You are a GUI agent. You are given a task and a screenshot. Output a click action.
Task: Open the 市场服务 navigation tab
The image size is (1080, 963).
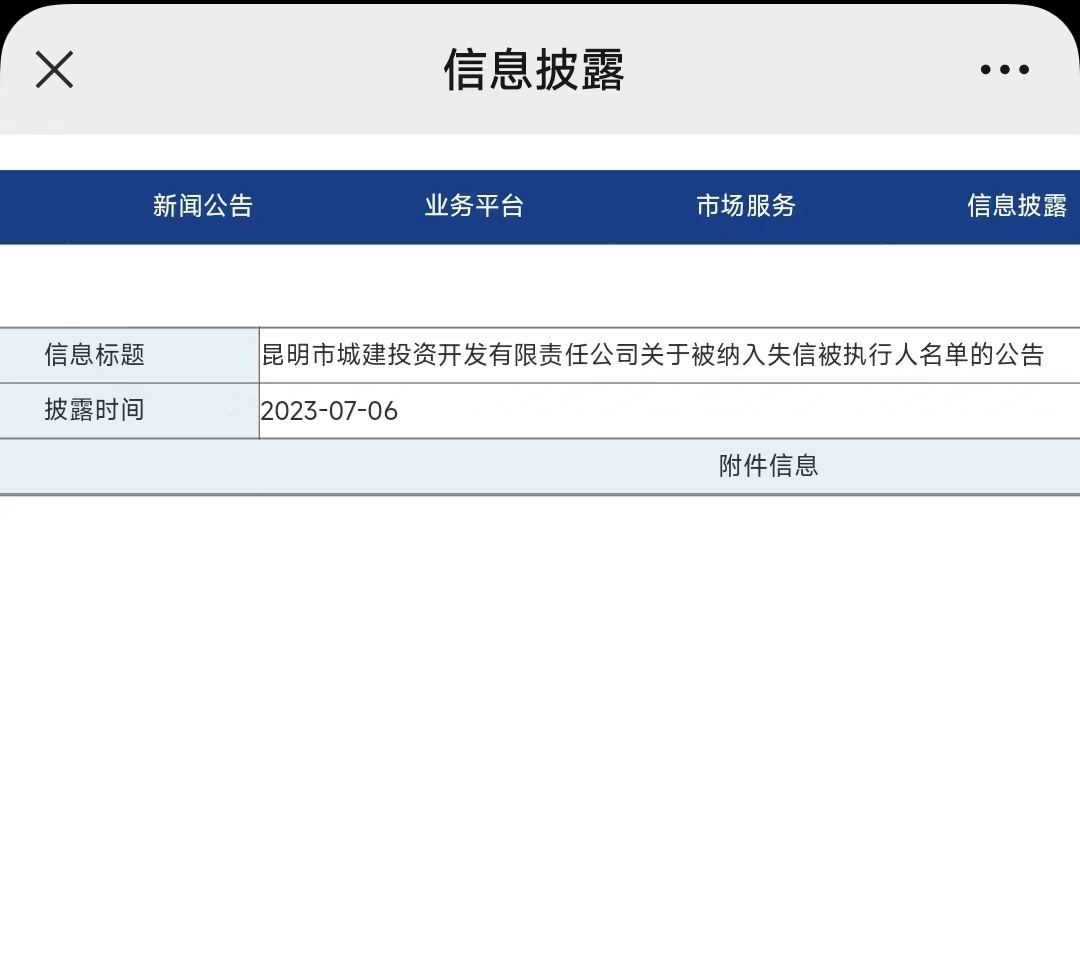coord(746,205)
